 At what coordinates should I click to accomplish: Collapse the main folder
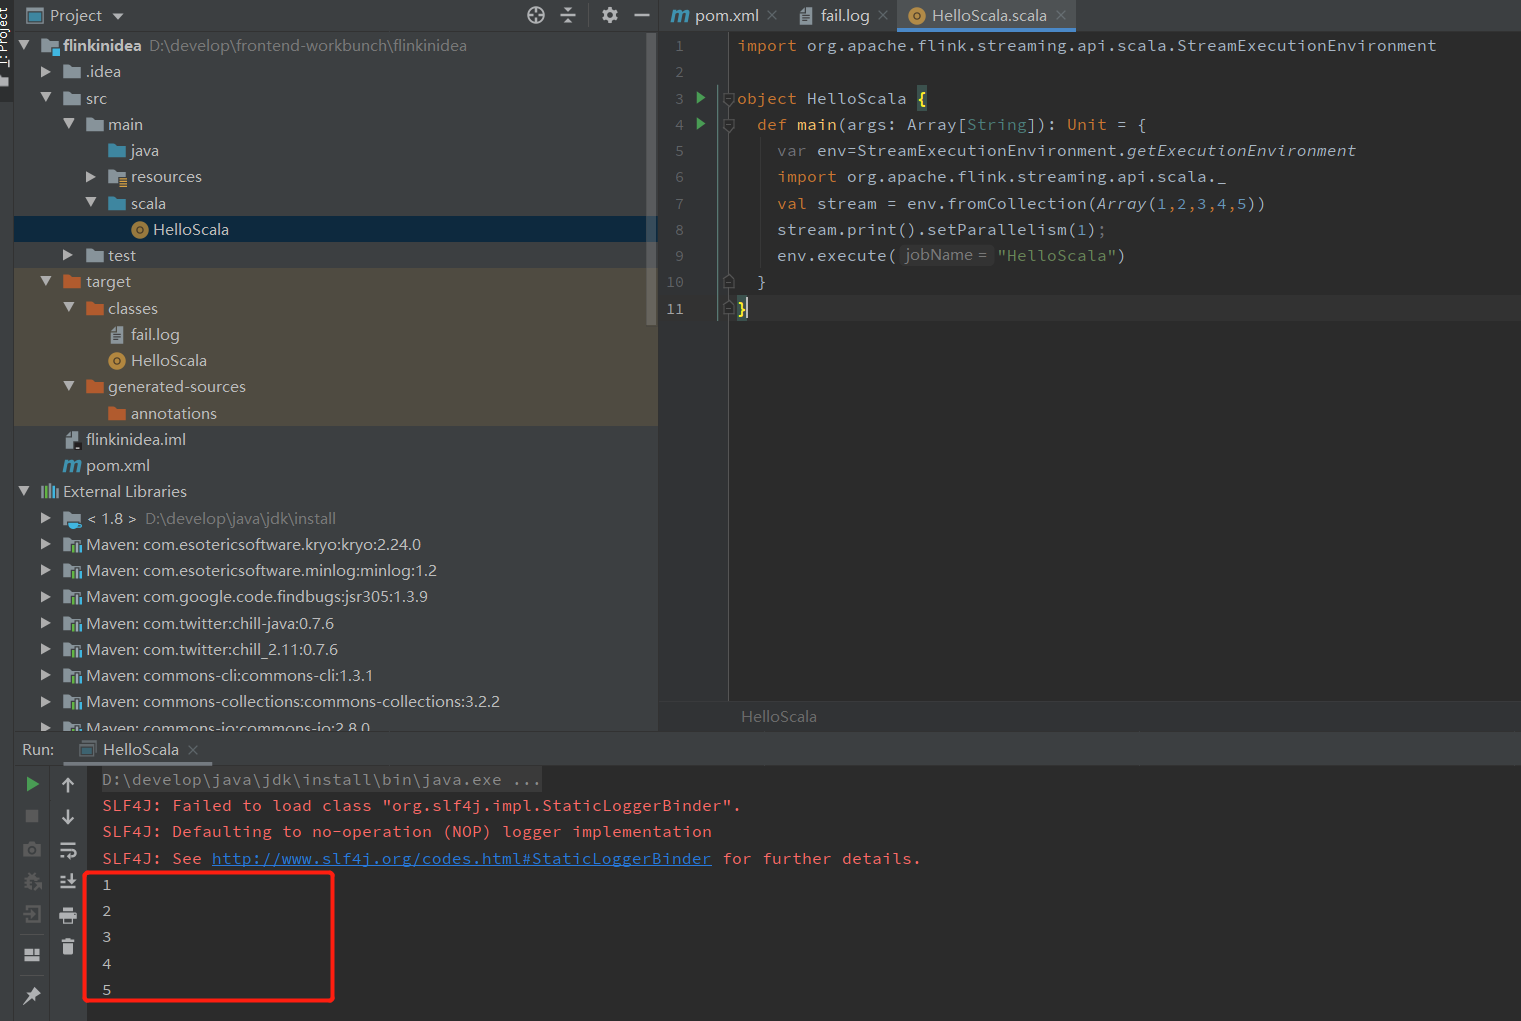(69, 124)
